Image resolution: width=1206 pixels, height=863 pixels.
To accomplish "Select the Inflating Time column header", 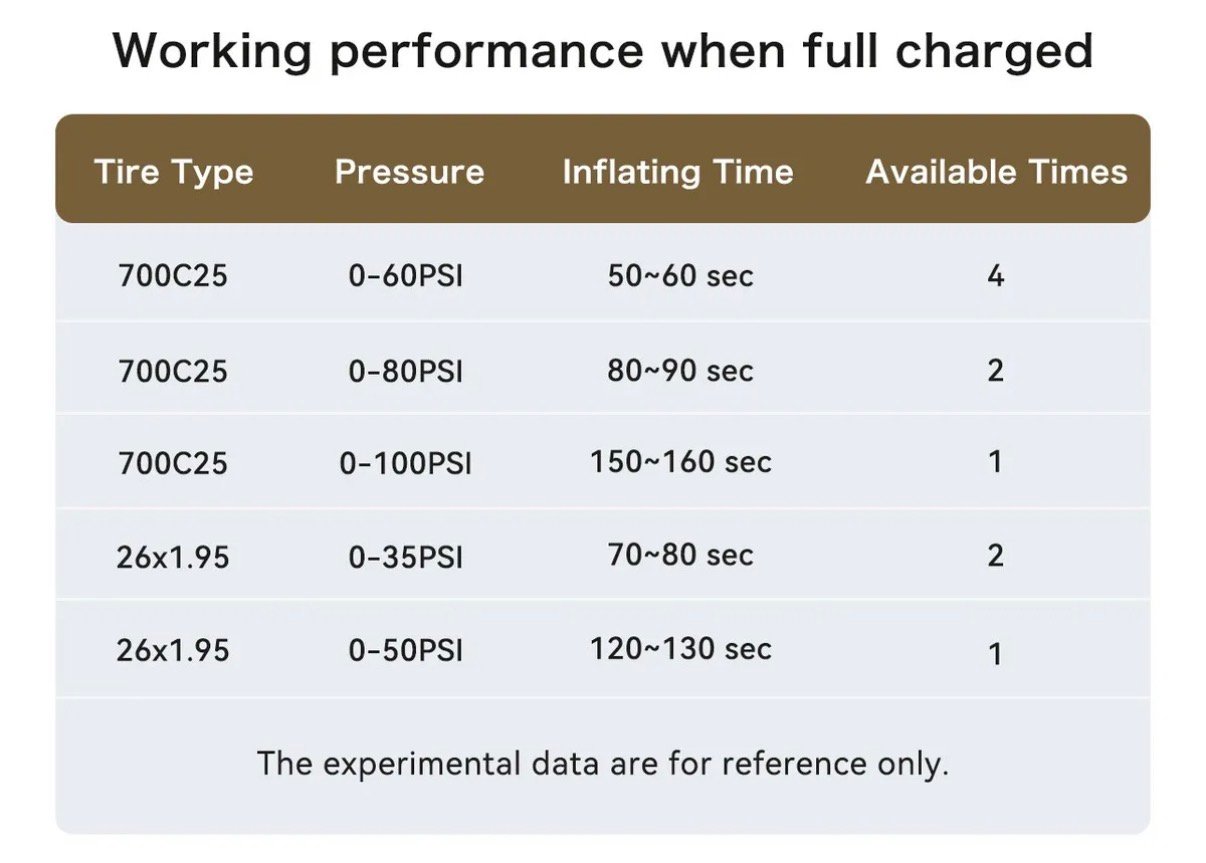I will pyautogui.click(x=678, y=172).
